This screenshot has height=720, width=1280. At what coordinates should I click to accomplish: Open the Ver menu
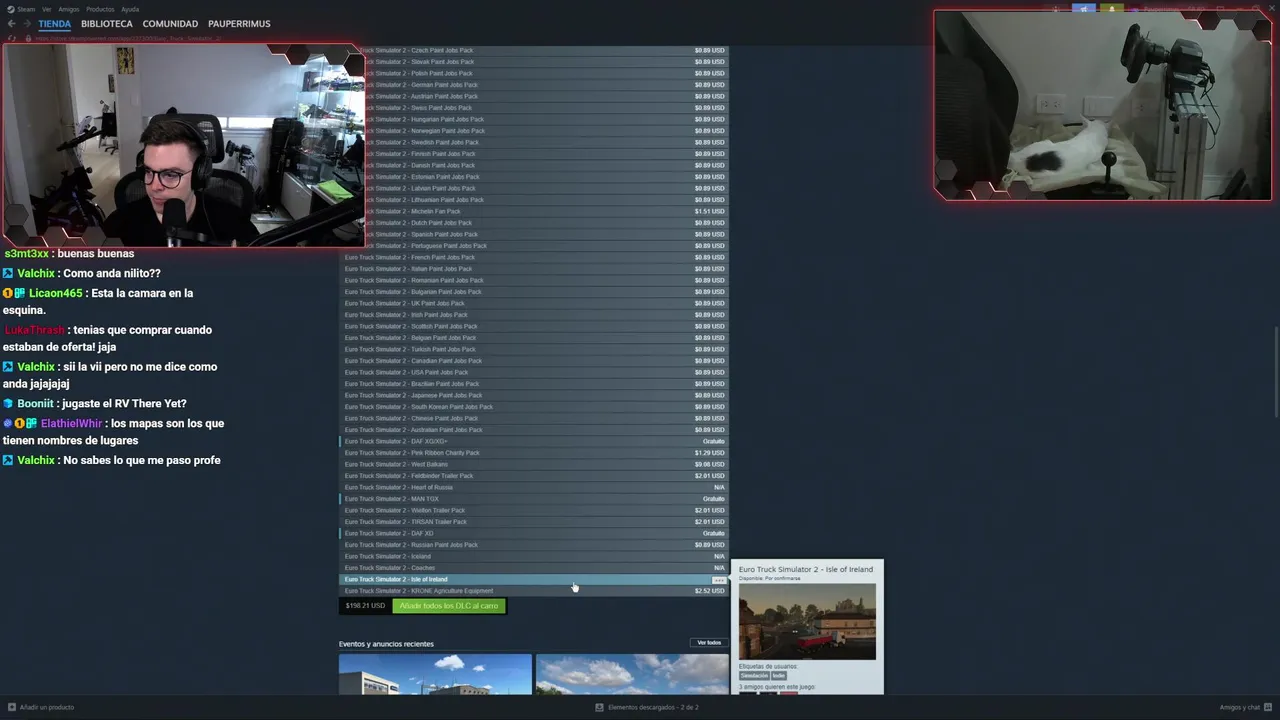[x=46, y=9]
